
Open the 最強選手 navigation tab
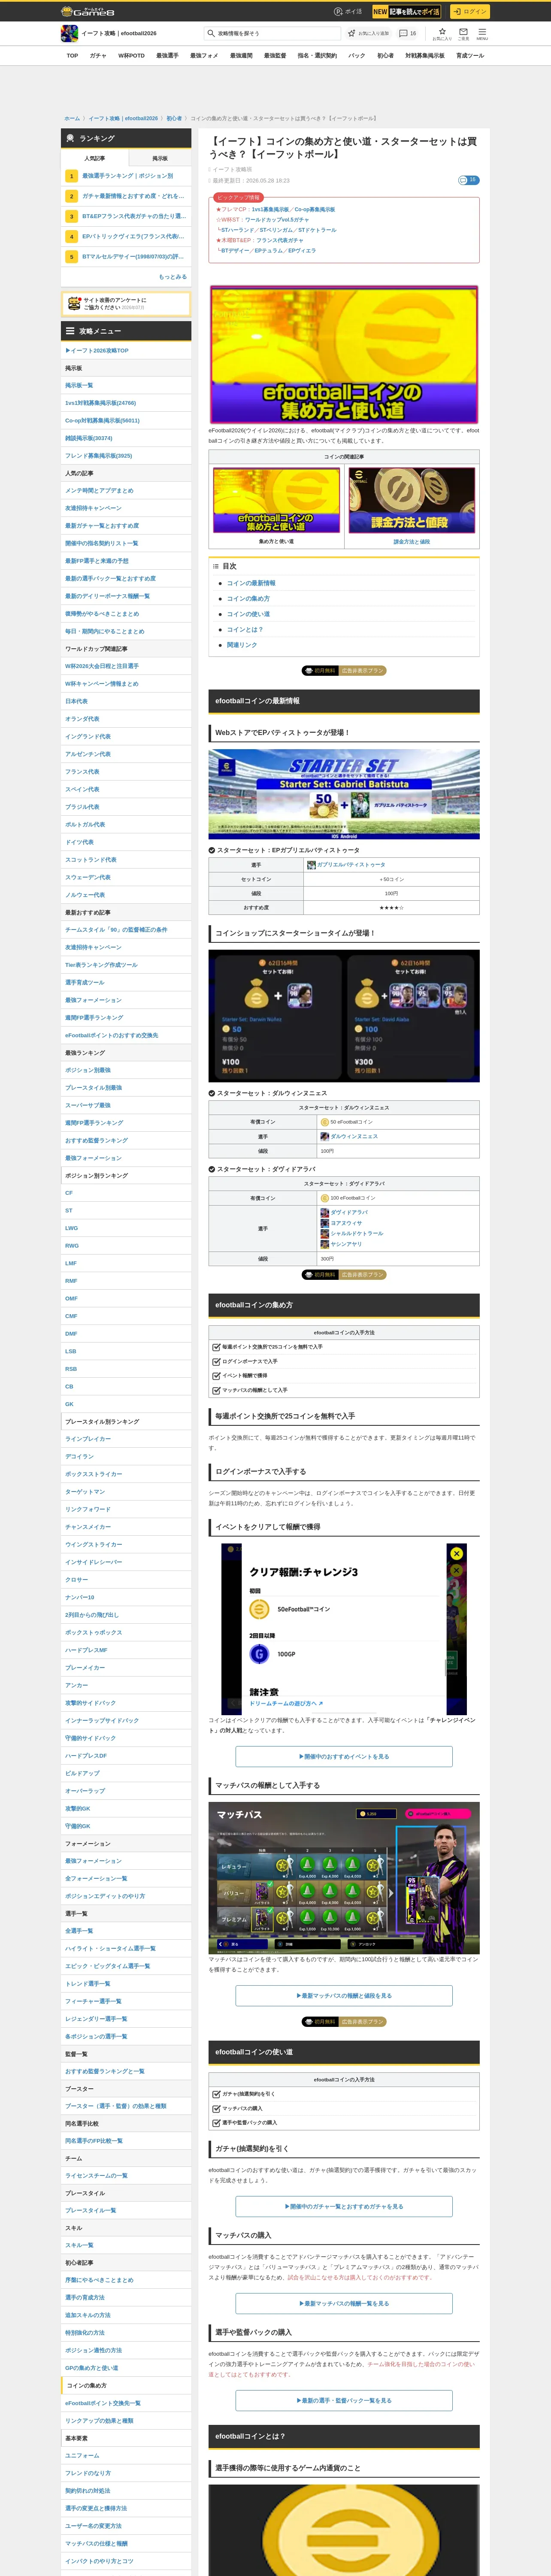click(x=167, y=56)
